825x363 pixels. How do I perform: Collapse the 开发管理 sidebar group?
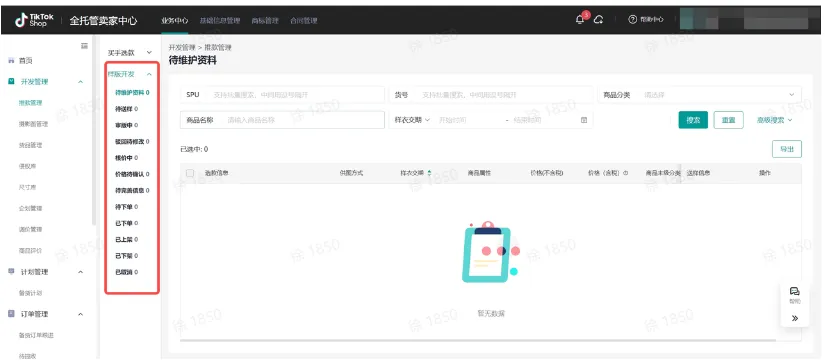(x=81, y=82)
